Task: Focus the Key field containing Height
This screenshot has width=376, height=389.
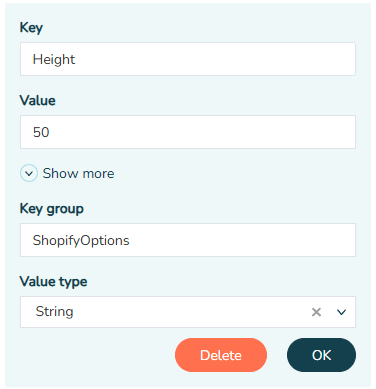Action: click(x=188, y=59)
